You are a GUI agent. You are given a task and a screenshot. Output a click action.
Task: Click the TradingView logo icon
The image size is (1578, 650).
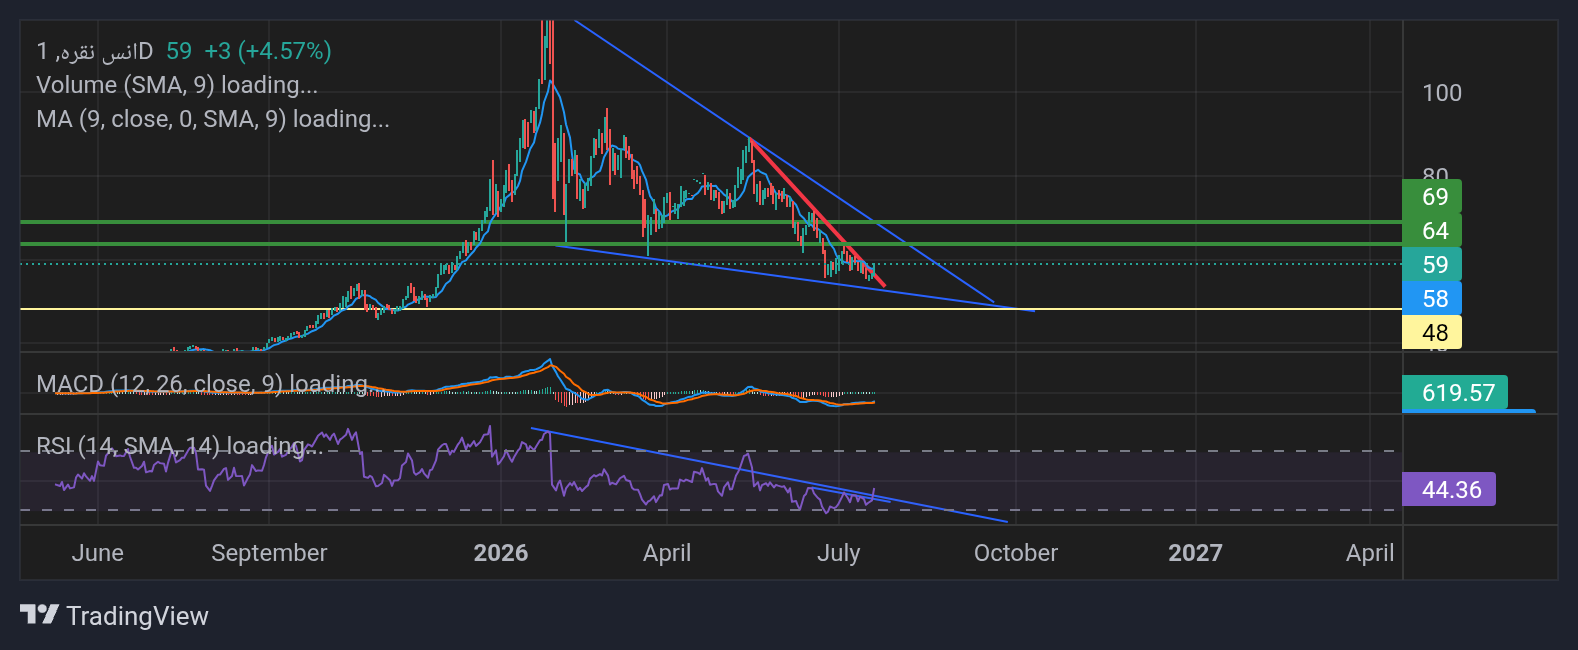click(x=39, y=614)
